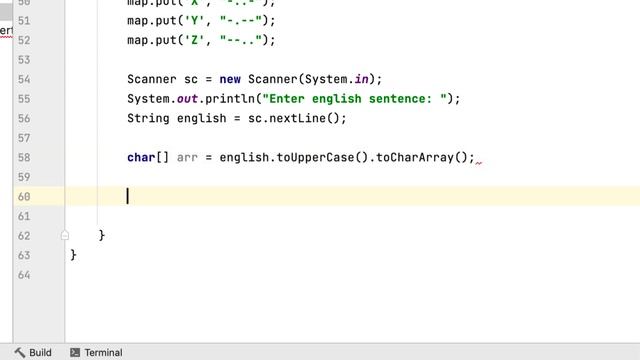Click 'toCharArray()' on line 58

click(x=421, y=158)
